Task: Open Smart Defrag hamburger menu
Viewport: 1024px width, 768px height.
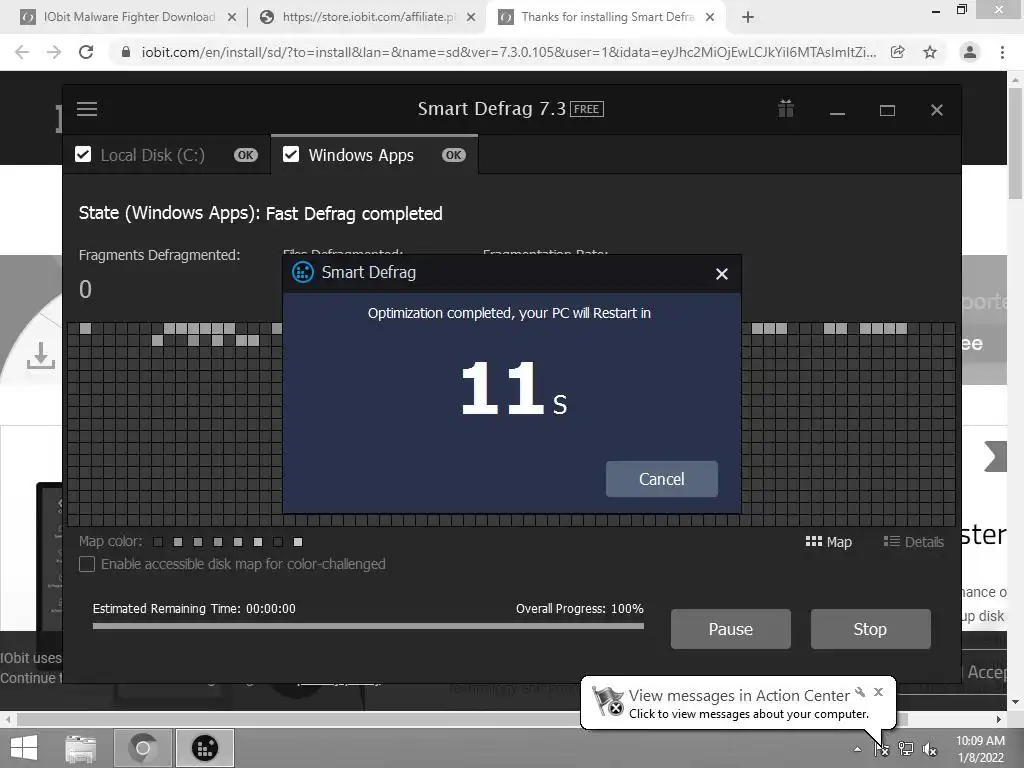Action: coord(87,109)
